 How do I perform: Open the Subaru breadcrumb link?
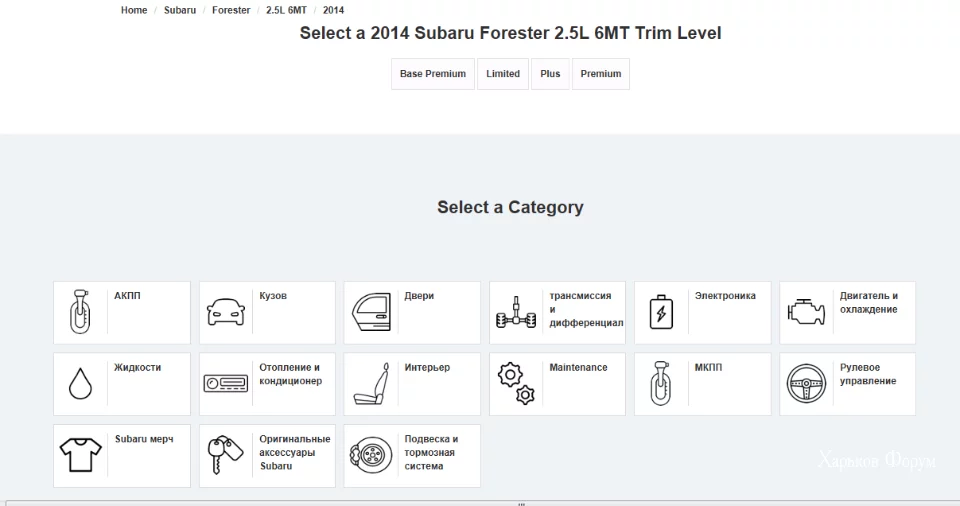(x=180, y=10)
